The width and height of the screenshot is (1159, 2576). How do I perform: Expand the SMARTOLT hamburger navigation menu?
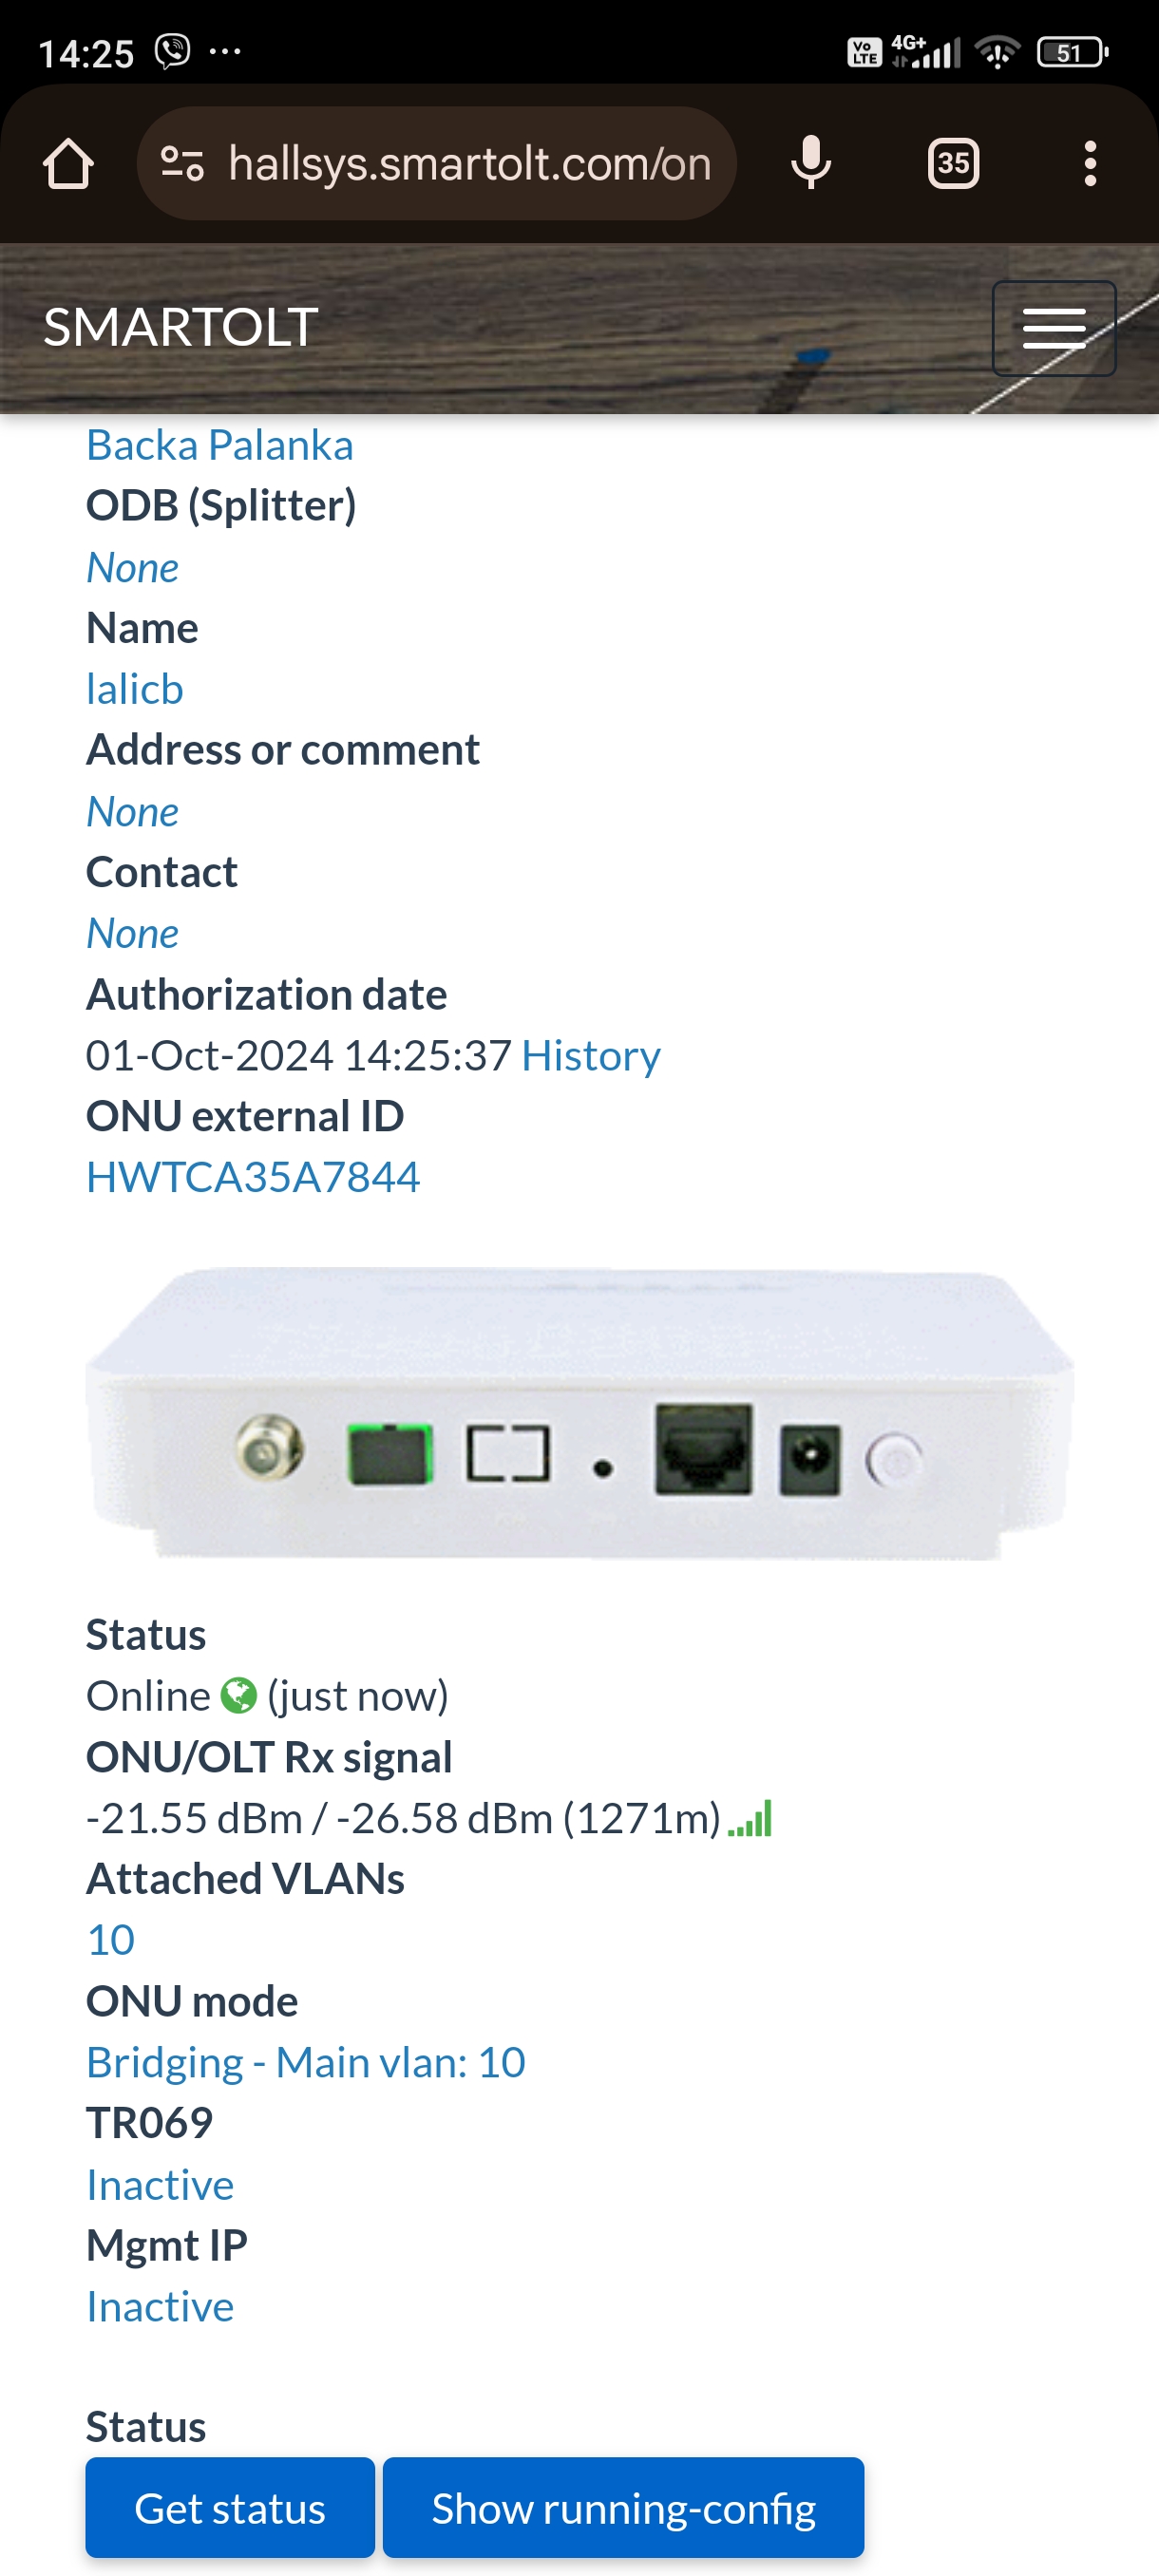click(1053, 328)
